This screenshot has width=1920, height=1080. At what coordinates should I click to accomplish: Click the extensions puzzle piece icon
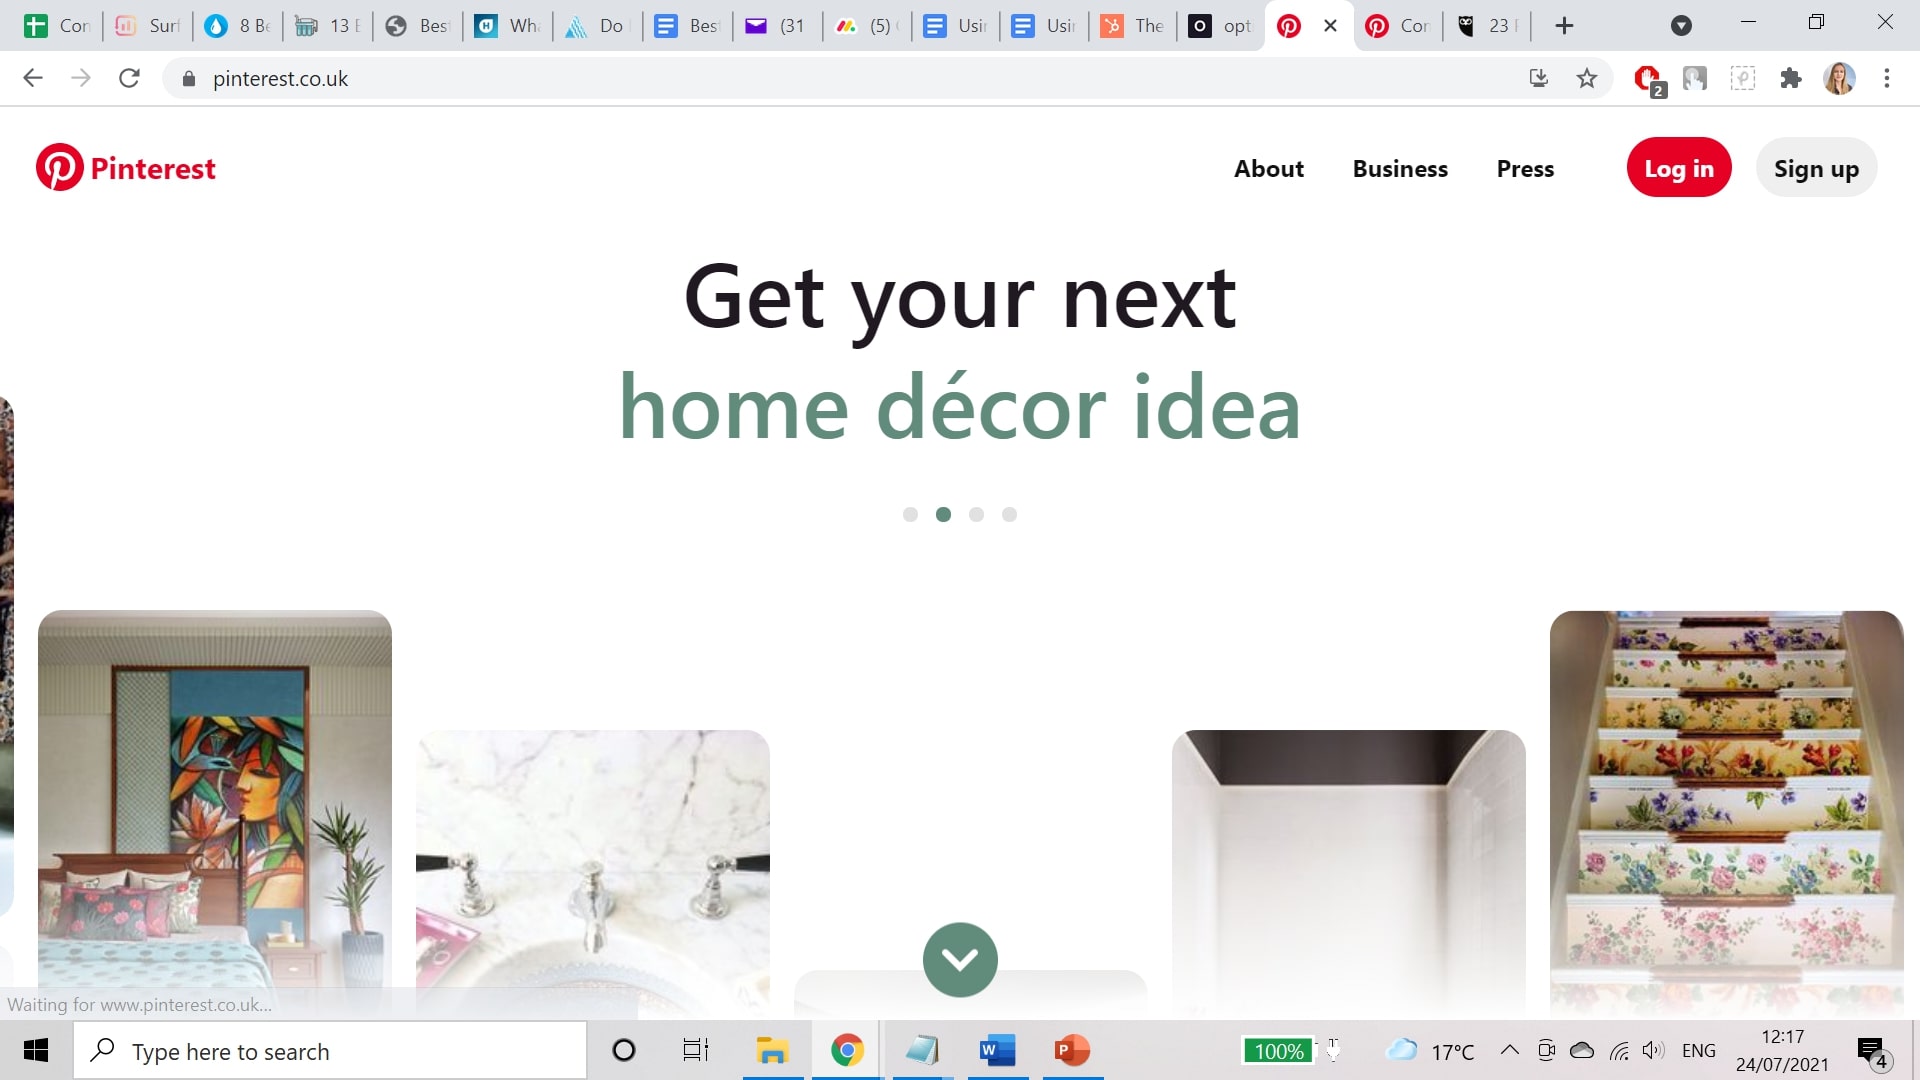coord(1791,78)
